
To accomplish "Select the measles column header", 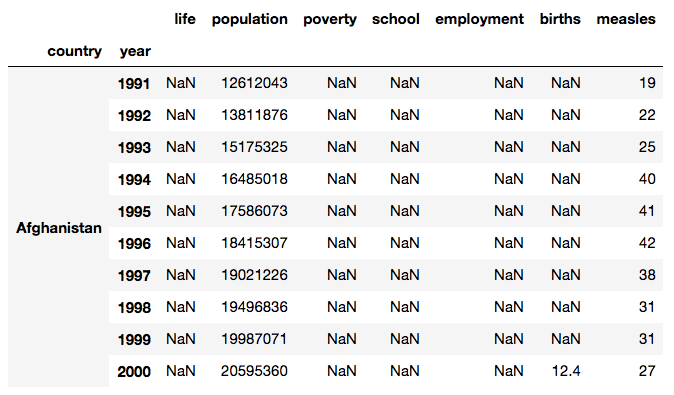I will click(x=626, y=19).
